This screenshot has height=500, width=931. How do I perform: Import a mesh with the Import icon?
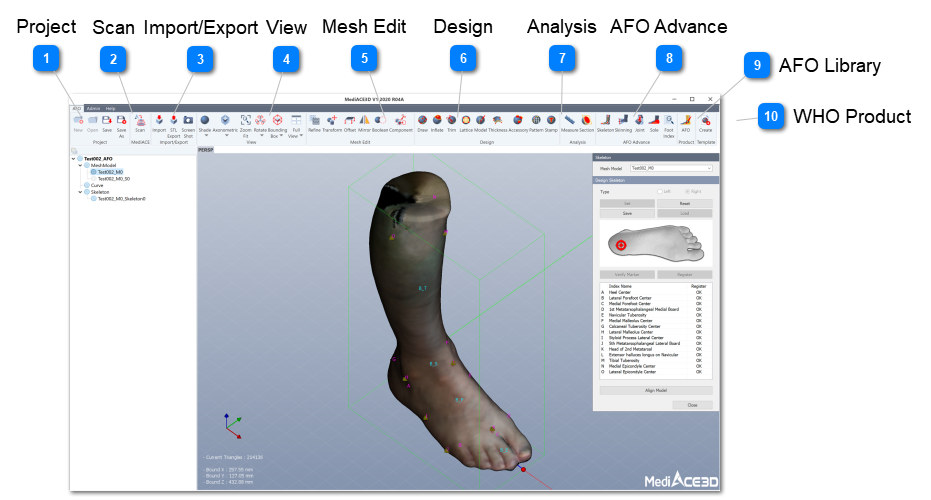tap(159, 123)
